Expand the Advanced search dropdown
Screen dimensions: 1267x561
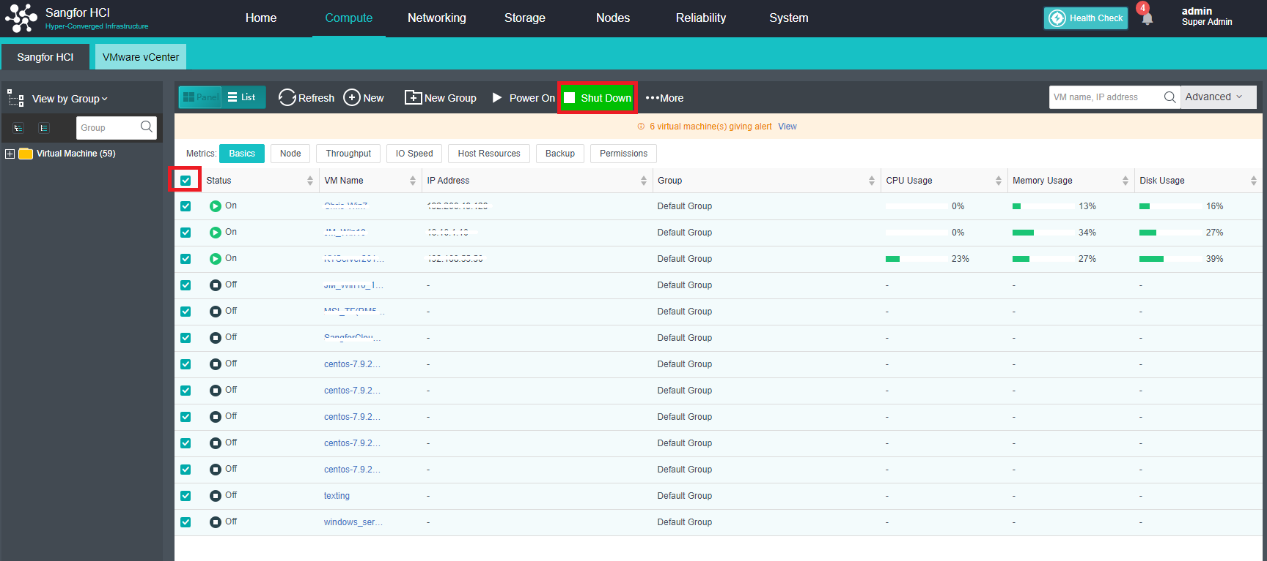click(x=1217, y=97)
